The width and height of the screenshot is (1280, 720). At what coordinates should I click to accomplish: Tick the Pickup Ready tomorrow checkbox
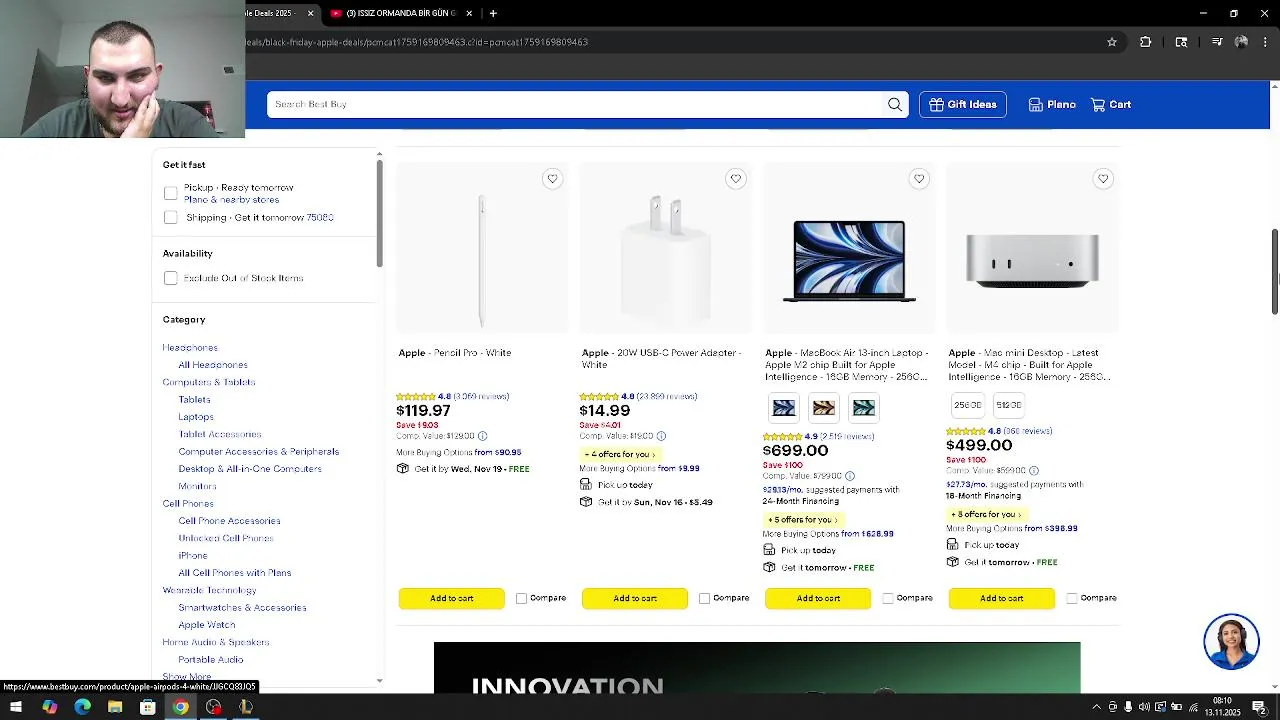(x=170, y=193)
